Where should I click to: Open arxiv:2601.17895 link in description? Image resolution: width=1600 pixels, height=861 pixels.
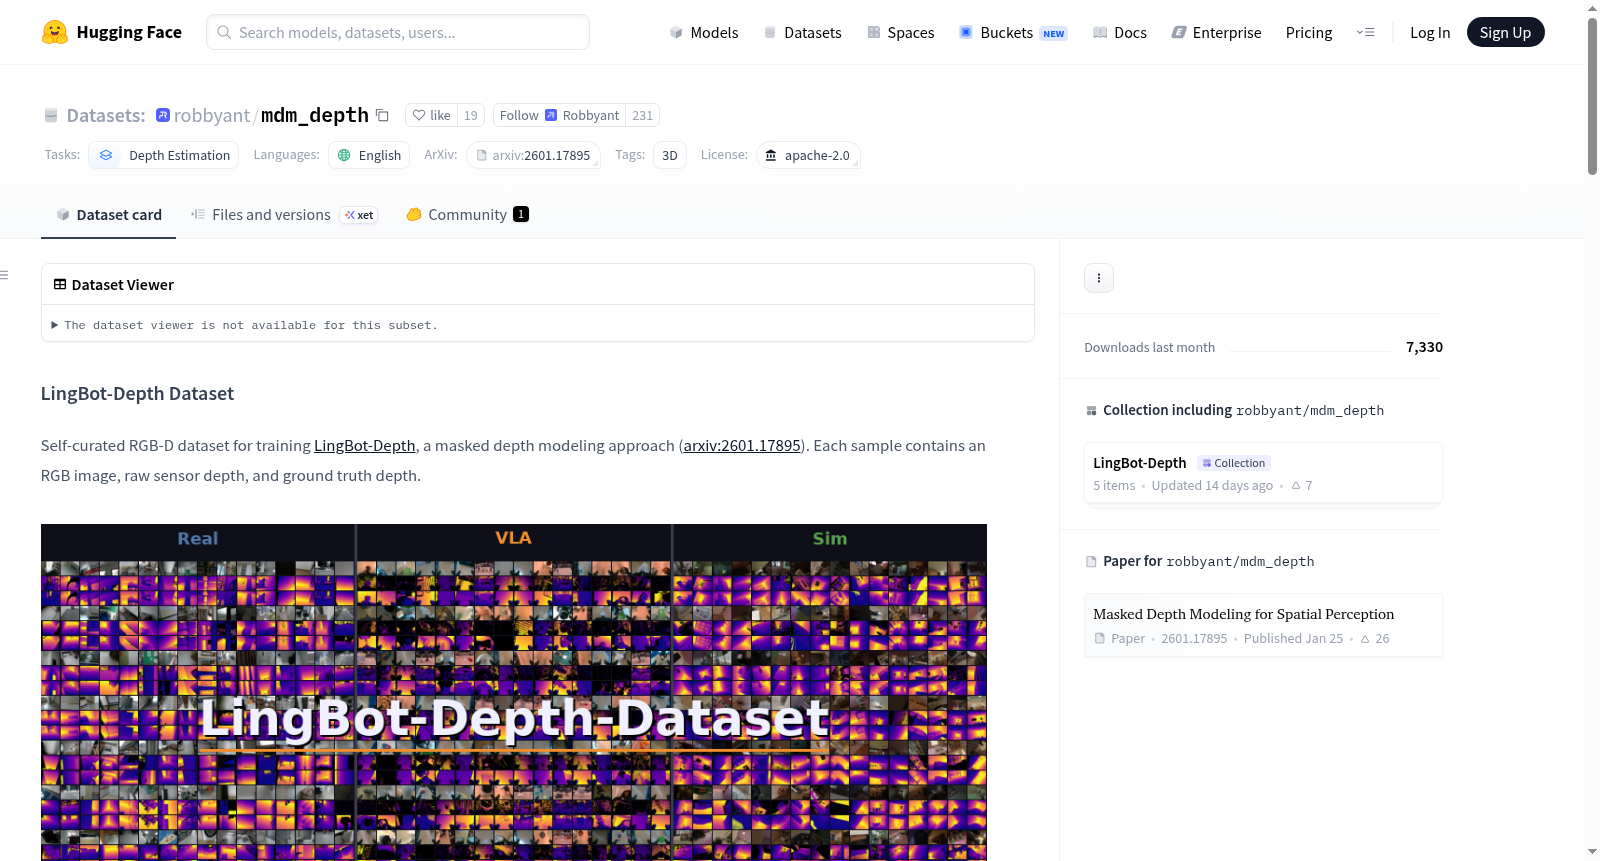click(x=742, y=445)
